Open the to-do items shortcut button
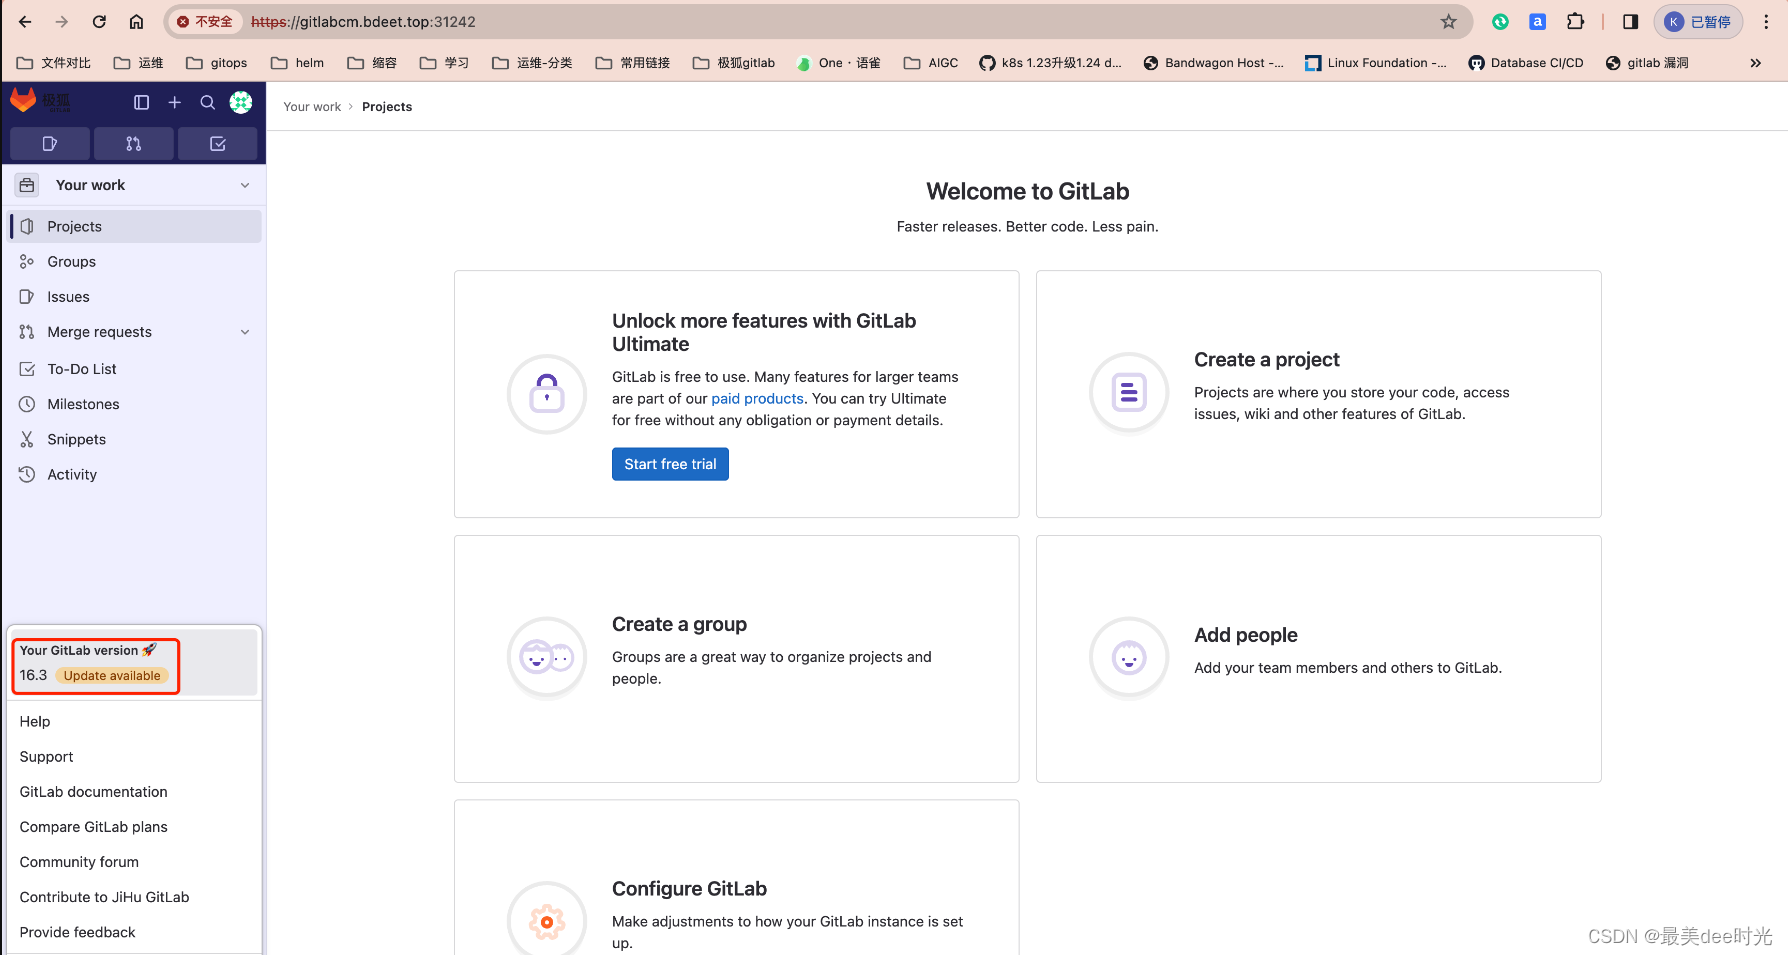The width and height of the screenshot is (1788, 955). [217, 144]
